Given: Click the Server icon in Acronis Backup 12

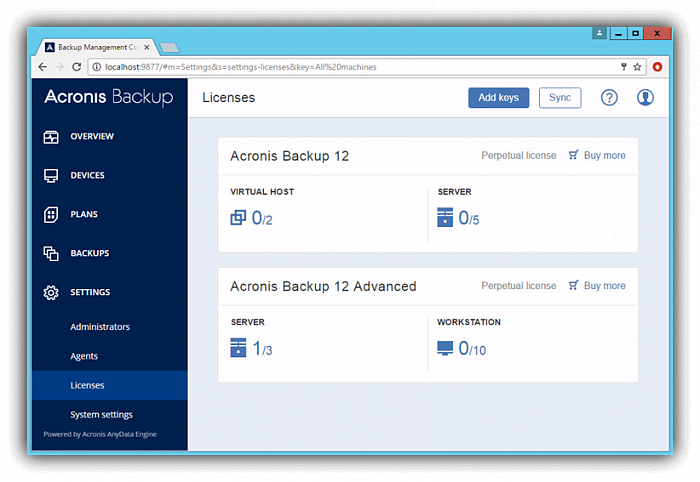Looking at the screenshot, I should (445, 217).
